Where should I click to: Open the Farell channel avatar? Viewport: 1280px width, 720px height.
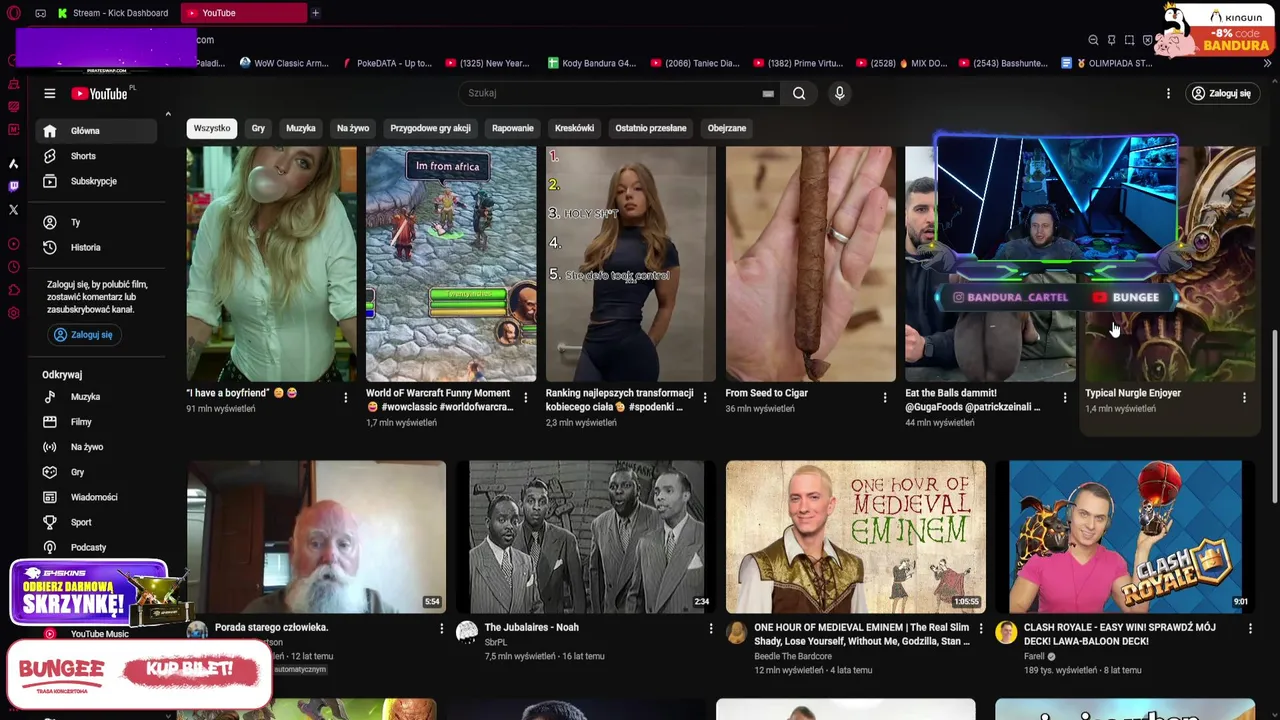click(1006, 632)
